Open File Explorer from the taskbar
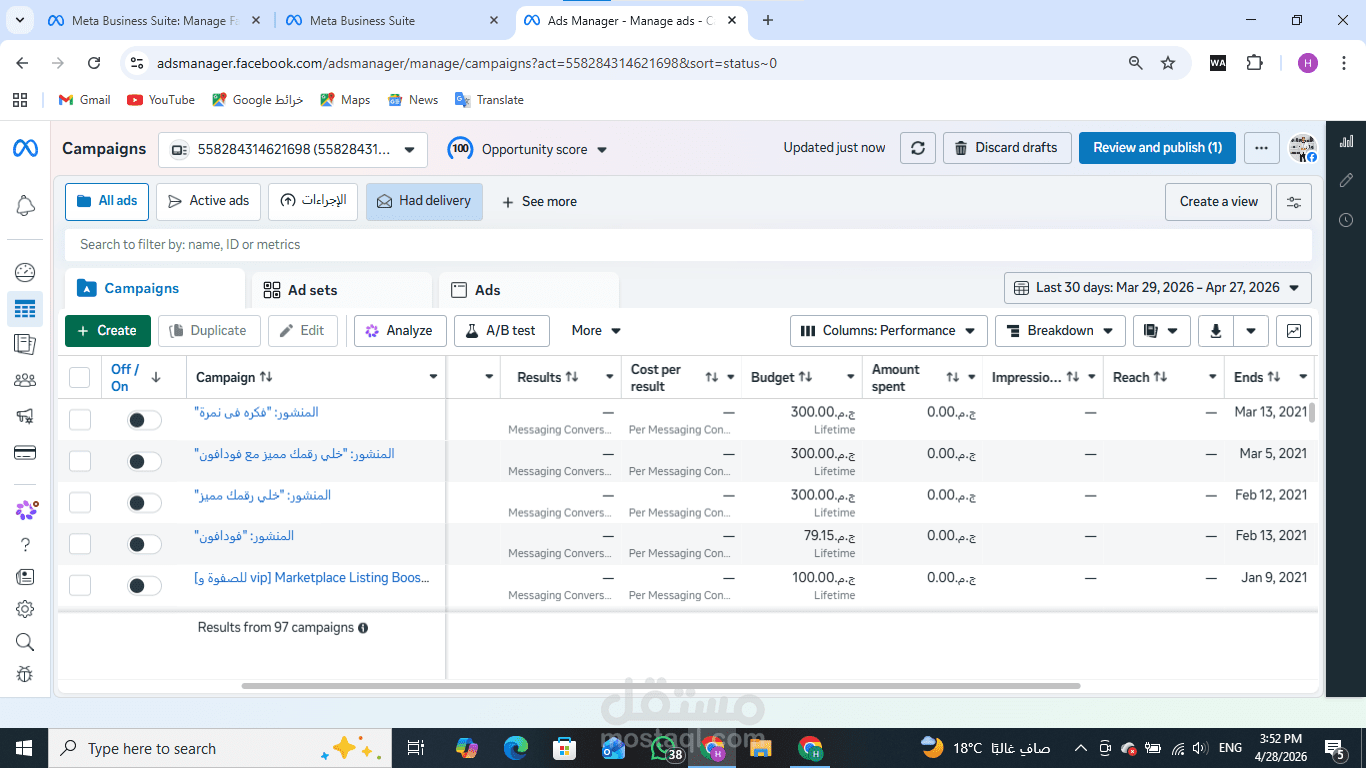1366x768 pixels. click(x=760, y=748)
